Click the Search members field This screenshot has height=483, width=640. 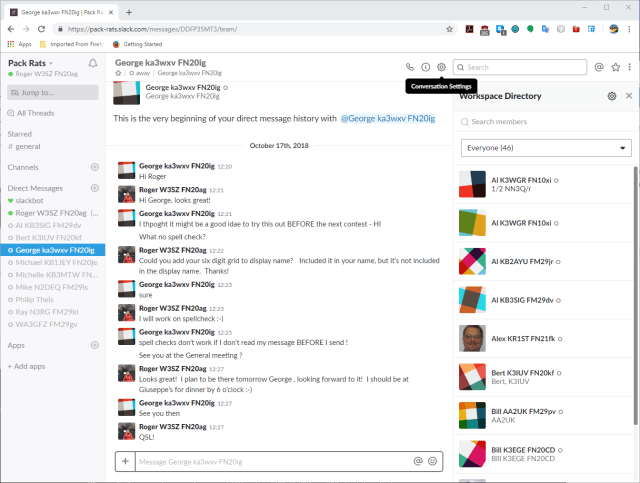546,122
